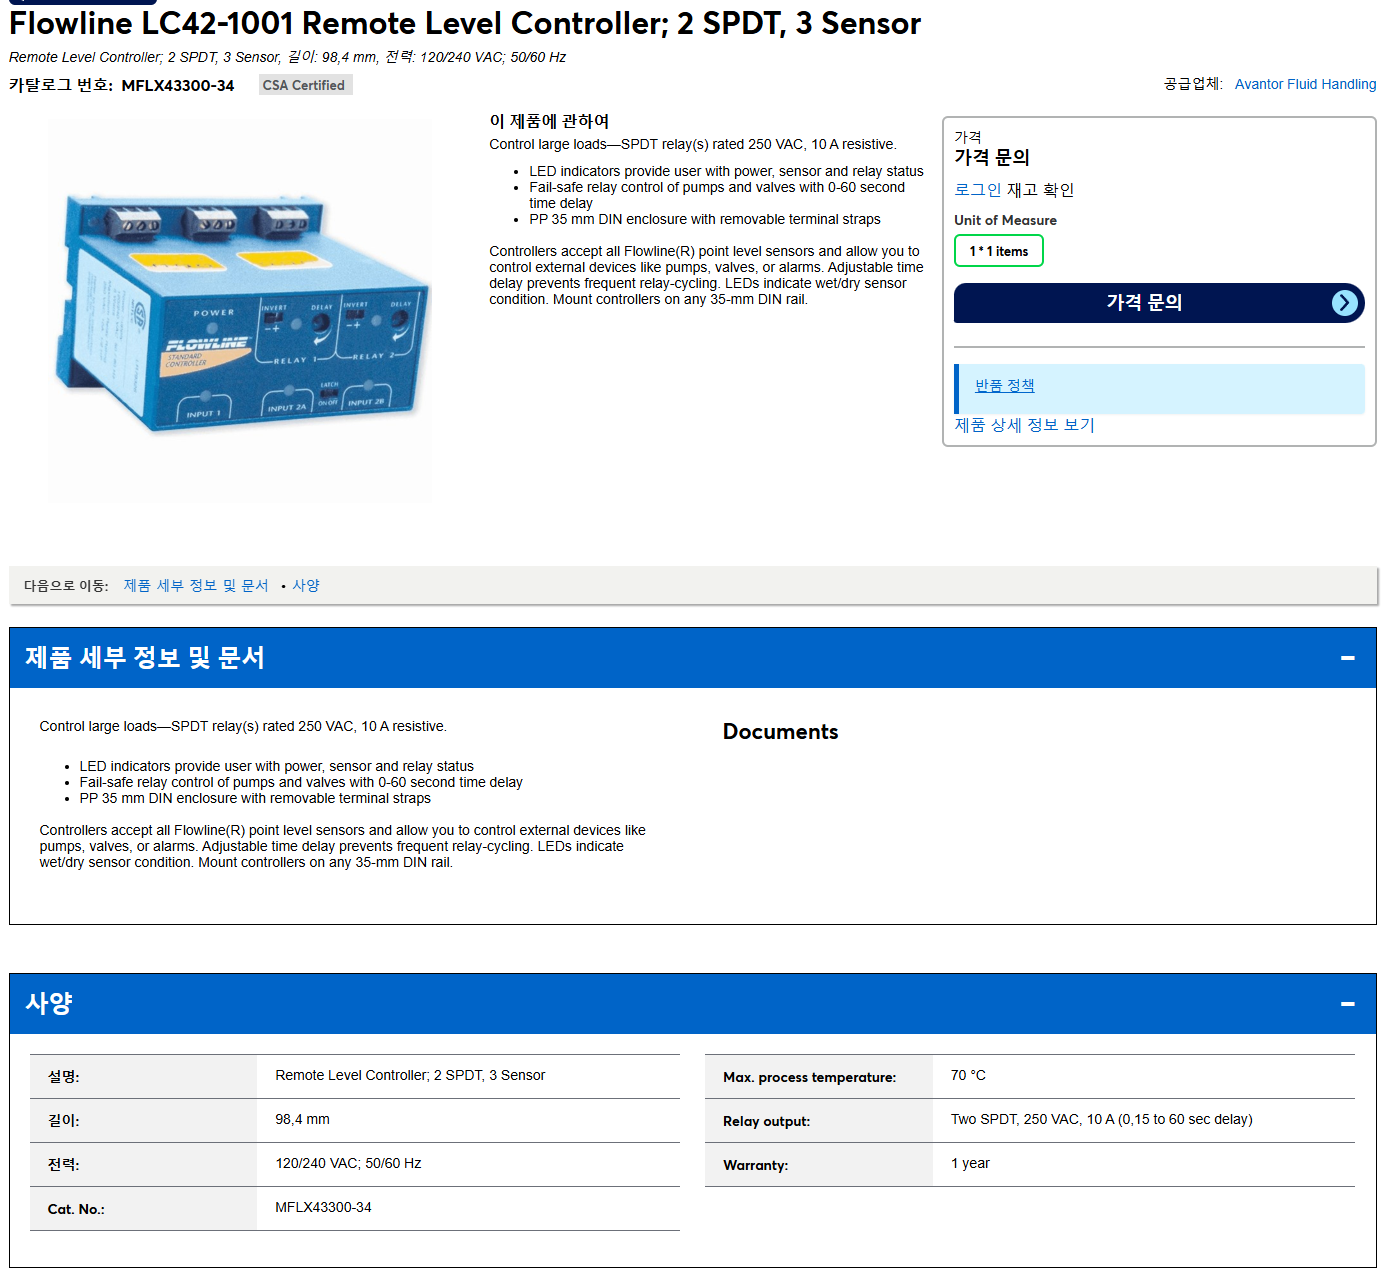Click the Documents heading
This screenshot has height=1288, width=1384.
780,732
